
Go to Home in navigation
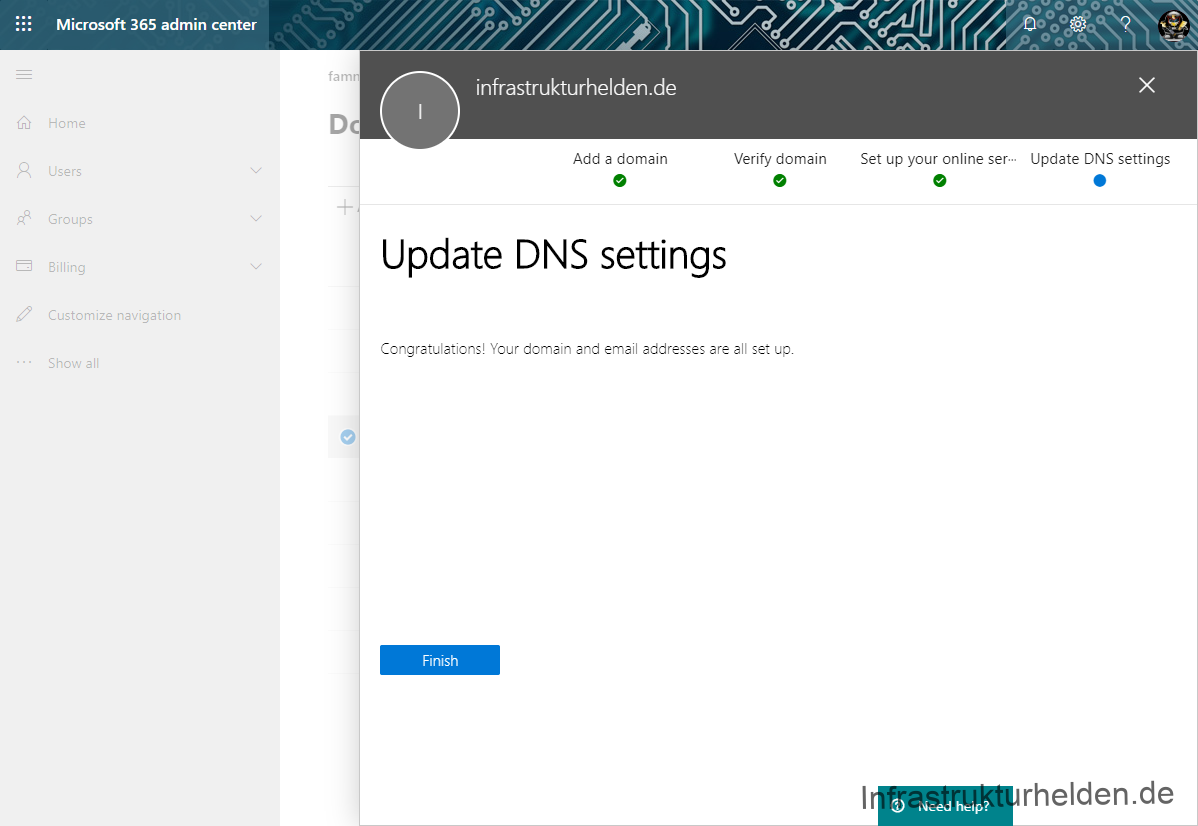point(66,123)
